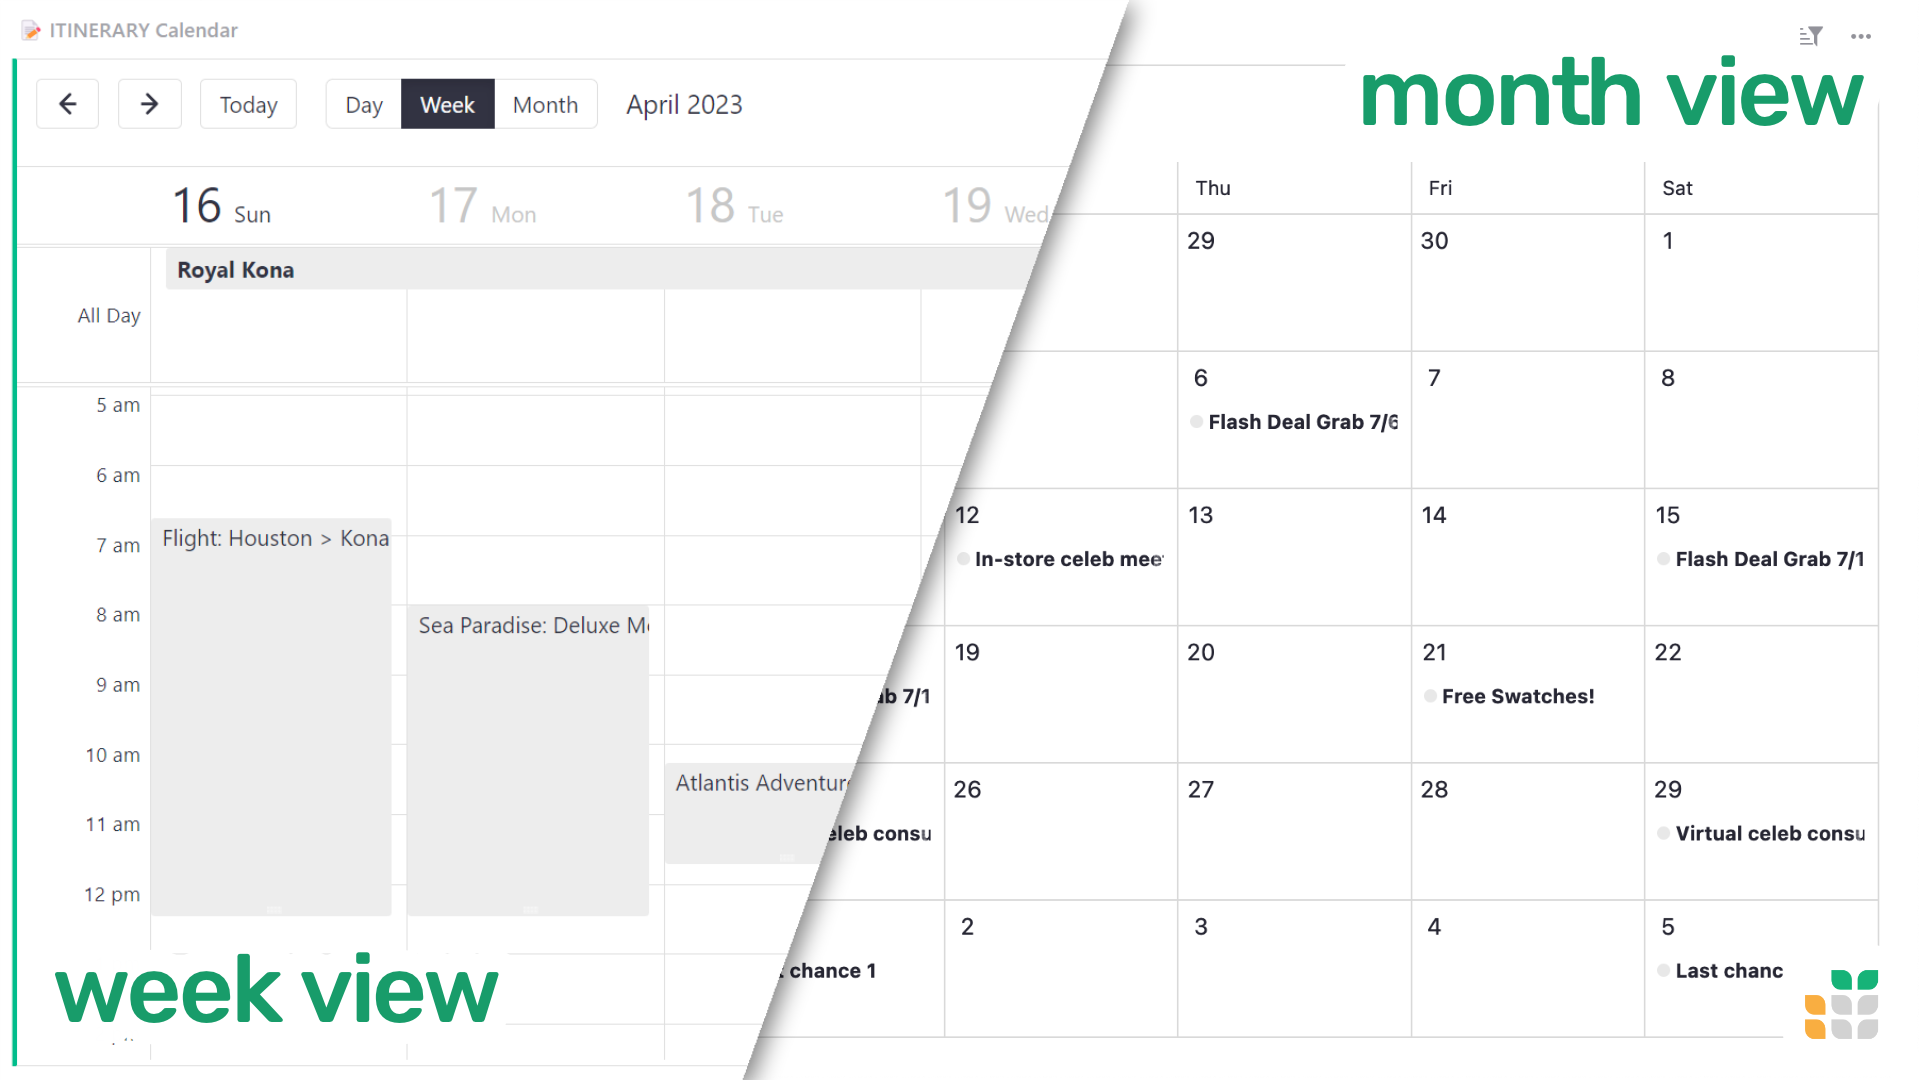The height and width of the screenshot is (1080, 1920).
Task: Switch to Week view tab
Action: click(448, 104)
